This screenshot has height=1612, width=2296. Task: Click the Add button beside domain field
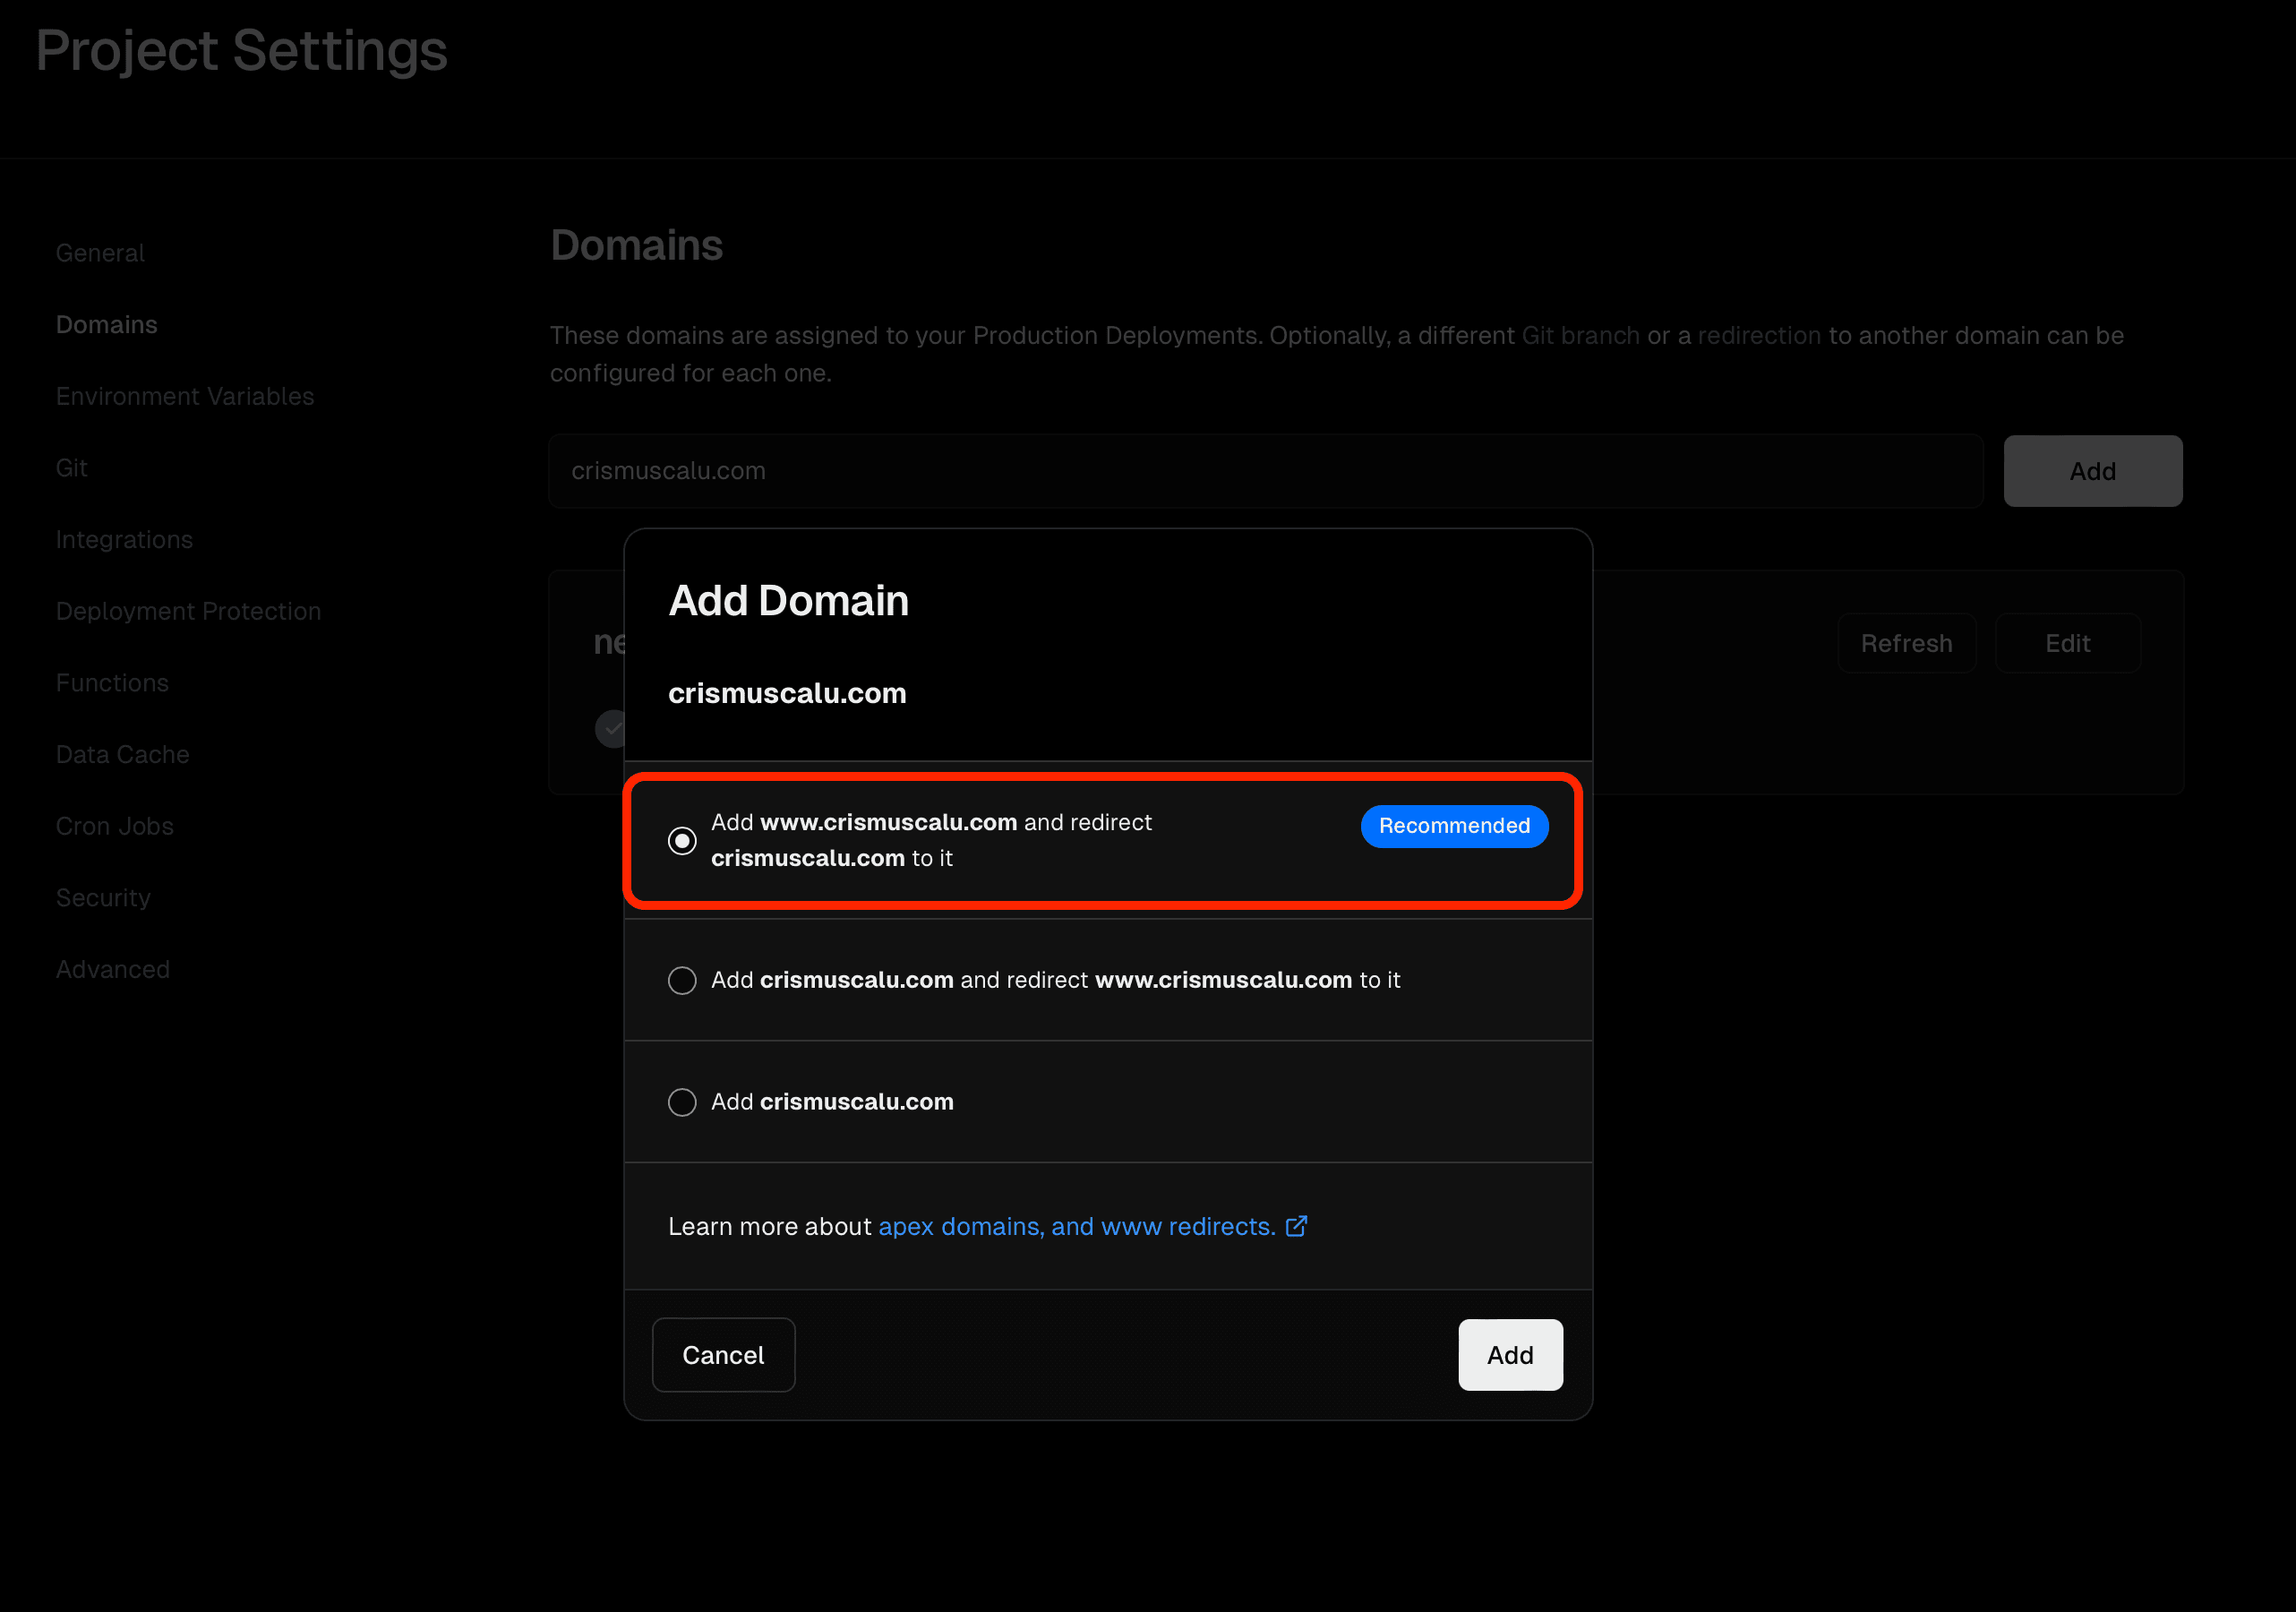point(2092,471)
